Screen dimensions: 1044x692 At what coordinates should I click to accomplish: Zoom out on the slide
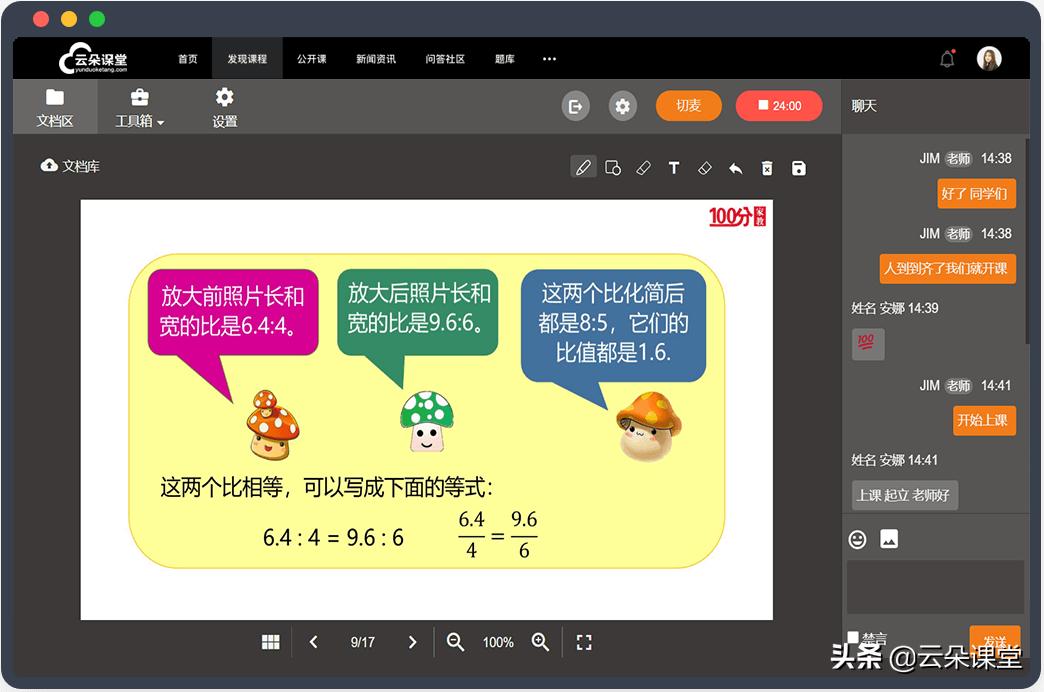[x=455, y=642]
